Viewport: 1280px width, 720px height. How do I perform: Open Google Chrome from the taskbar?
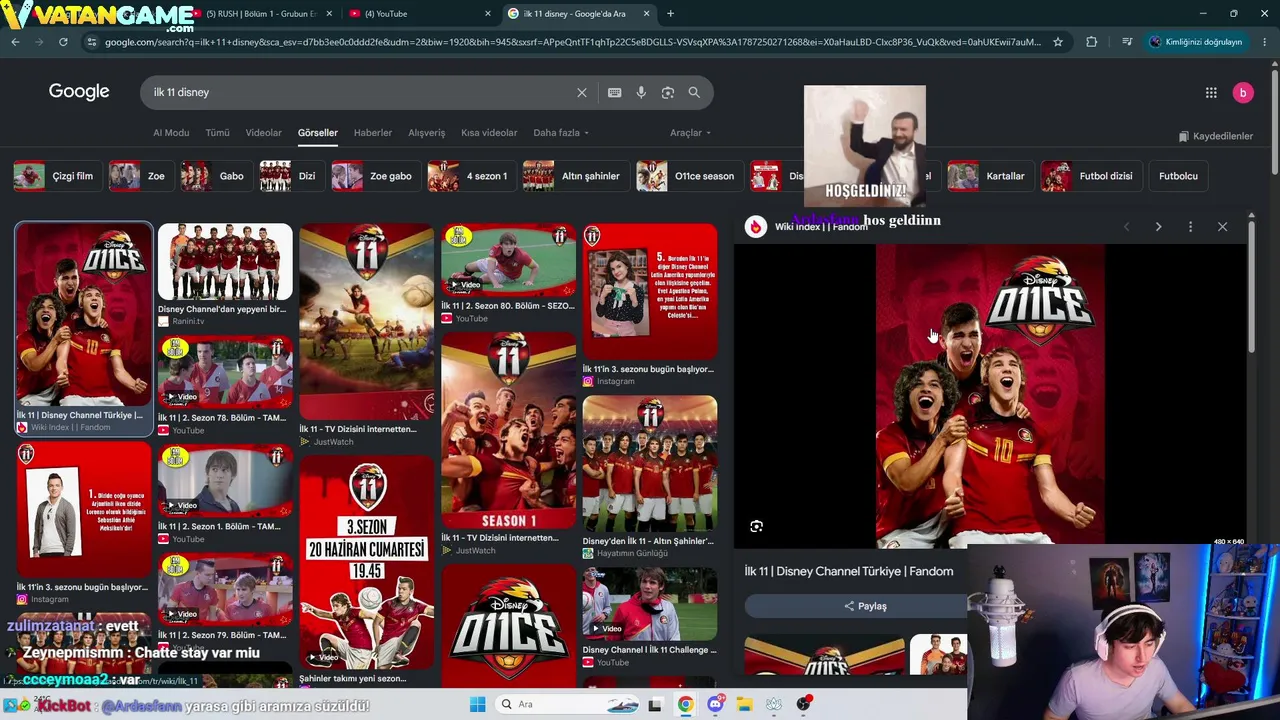(x=685, y=704)
